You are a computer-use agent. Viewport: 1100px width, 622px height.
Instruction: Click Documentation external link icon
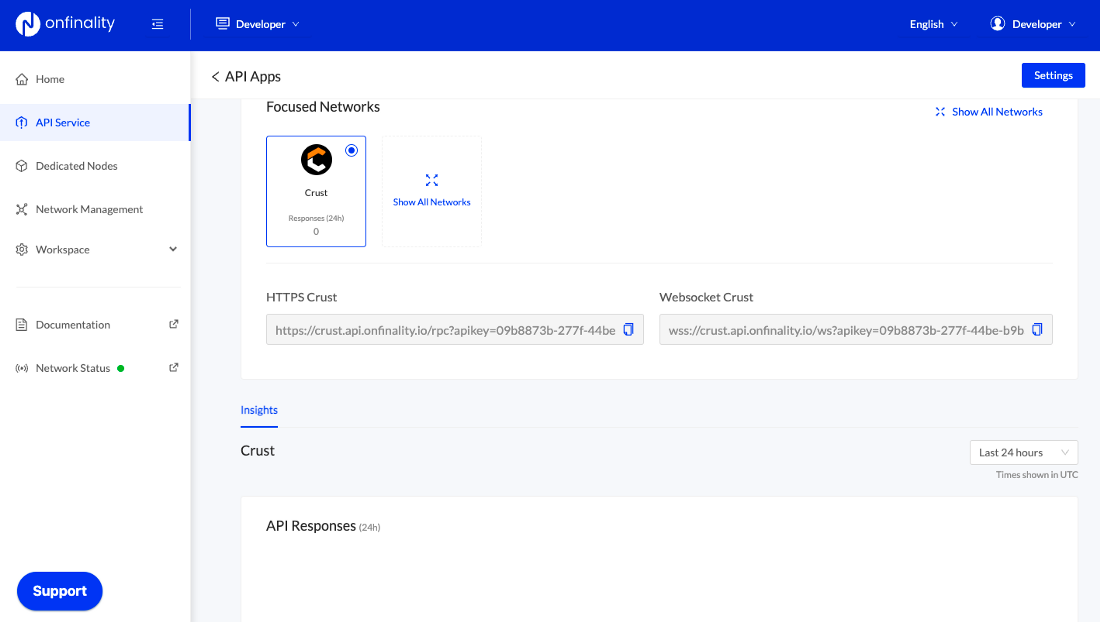point(173,324)
